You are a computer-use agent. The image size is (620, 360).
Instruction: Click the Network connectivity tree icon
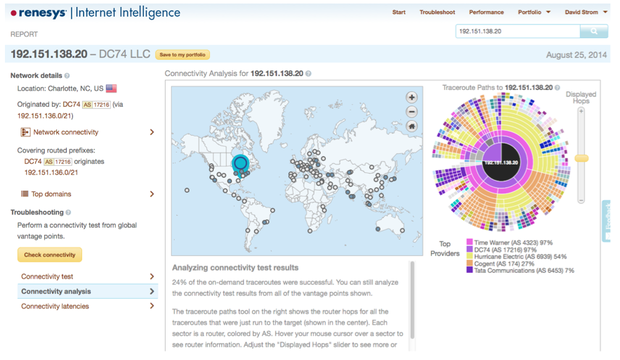25,132
